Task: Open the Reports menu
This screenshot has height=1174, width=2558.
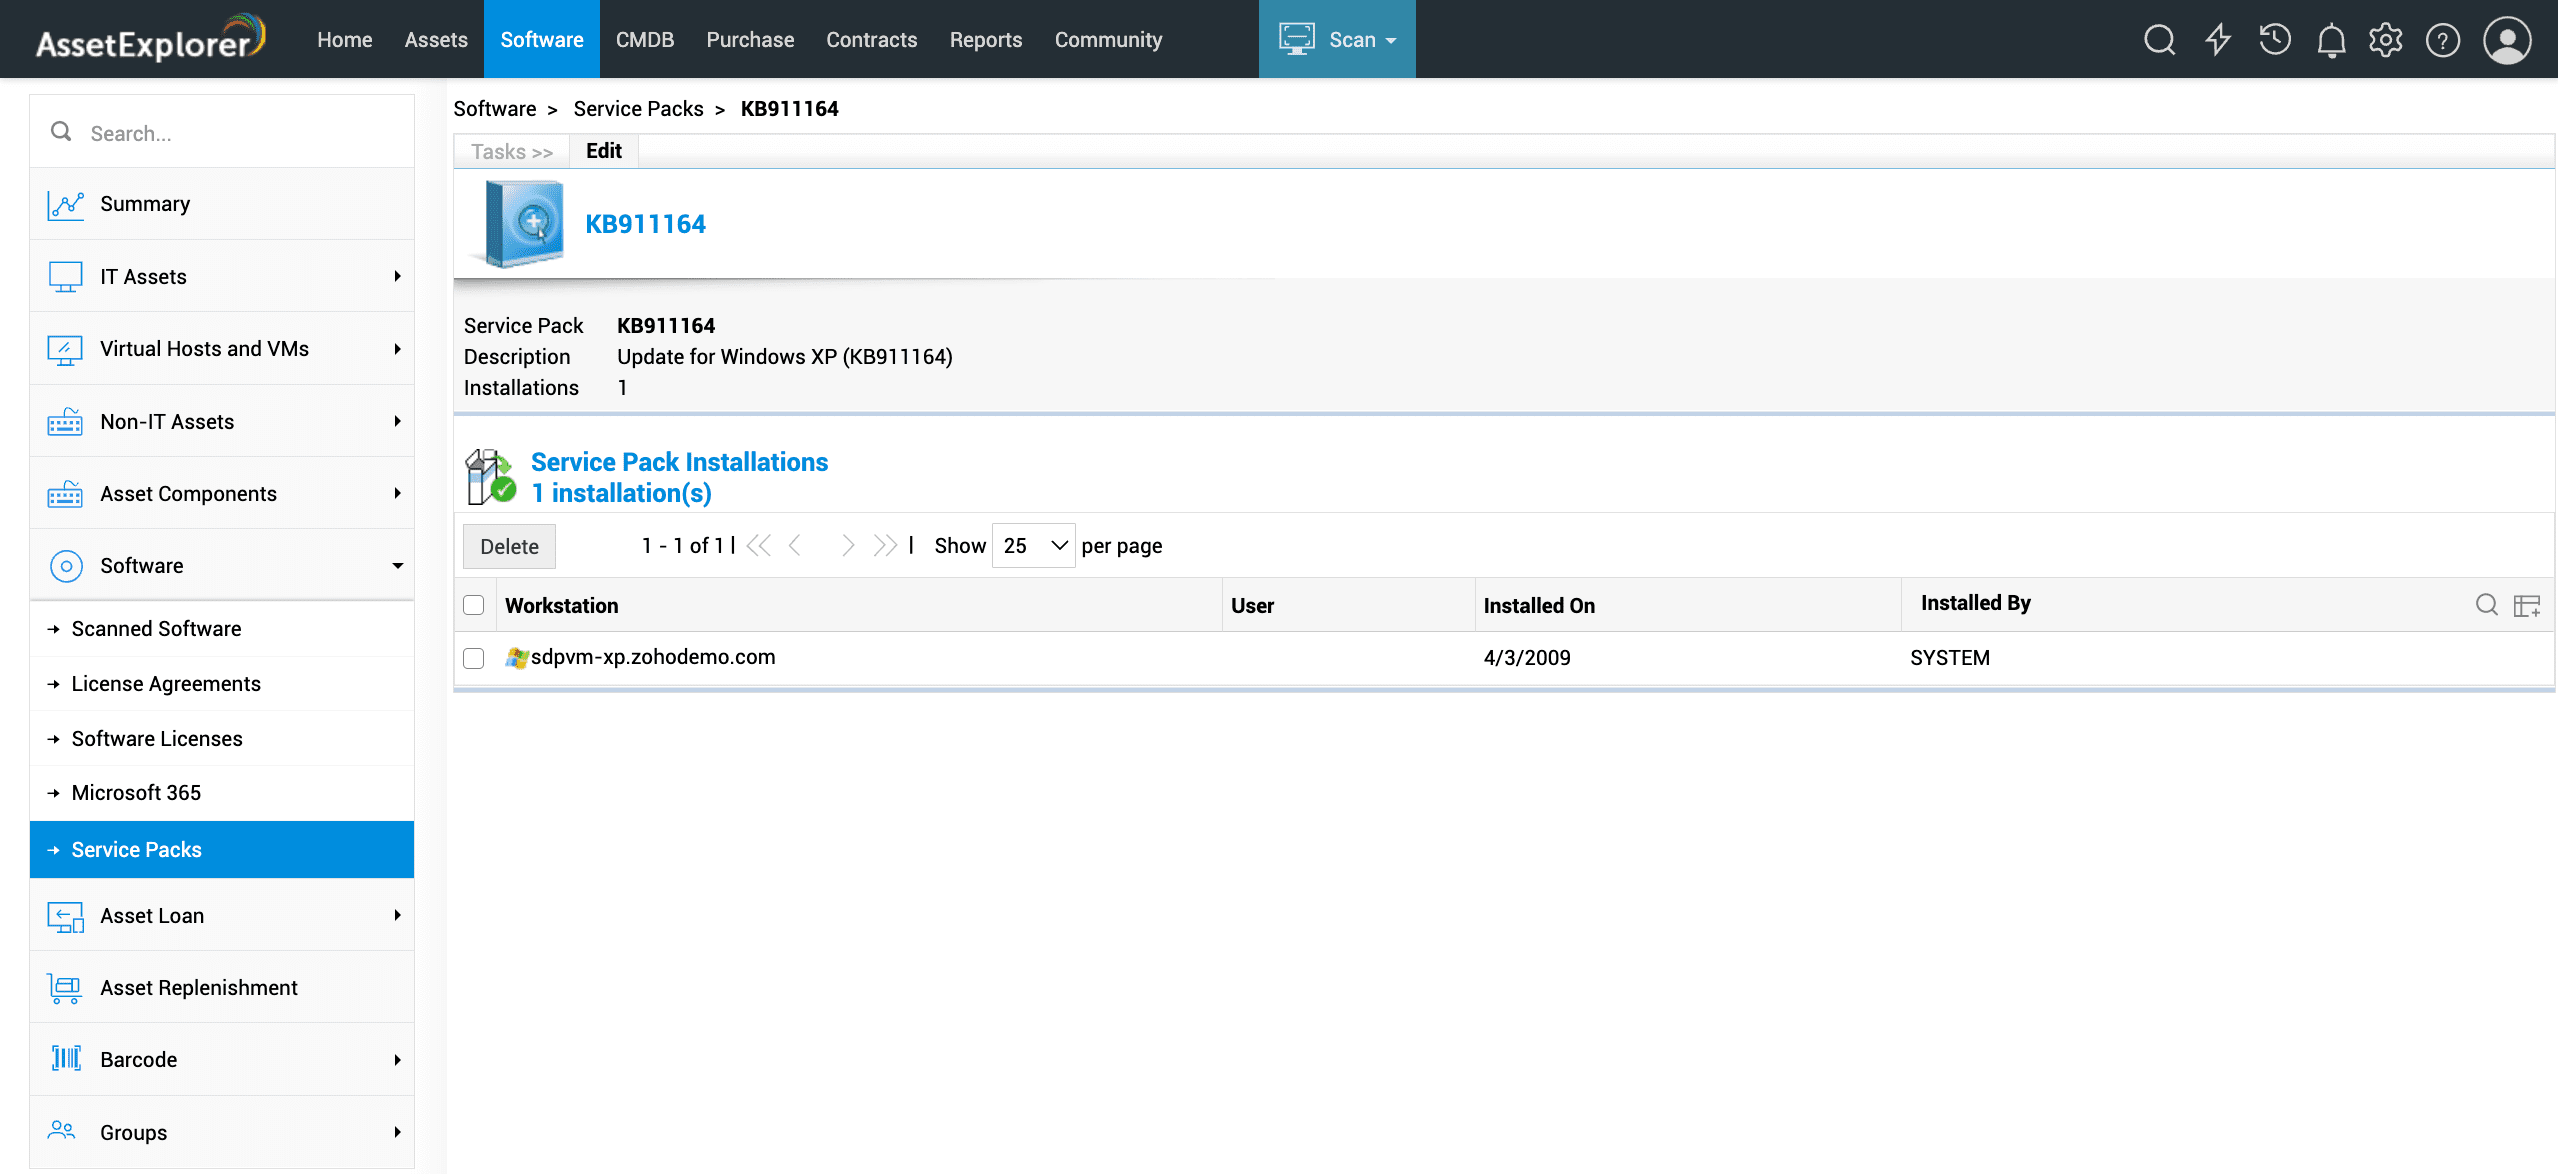Action: 985,40
